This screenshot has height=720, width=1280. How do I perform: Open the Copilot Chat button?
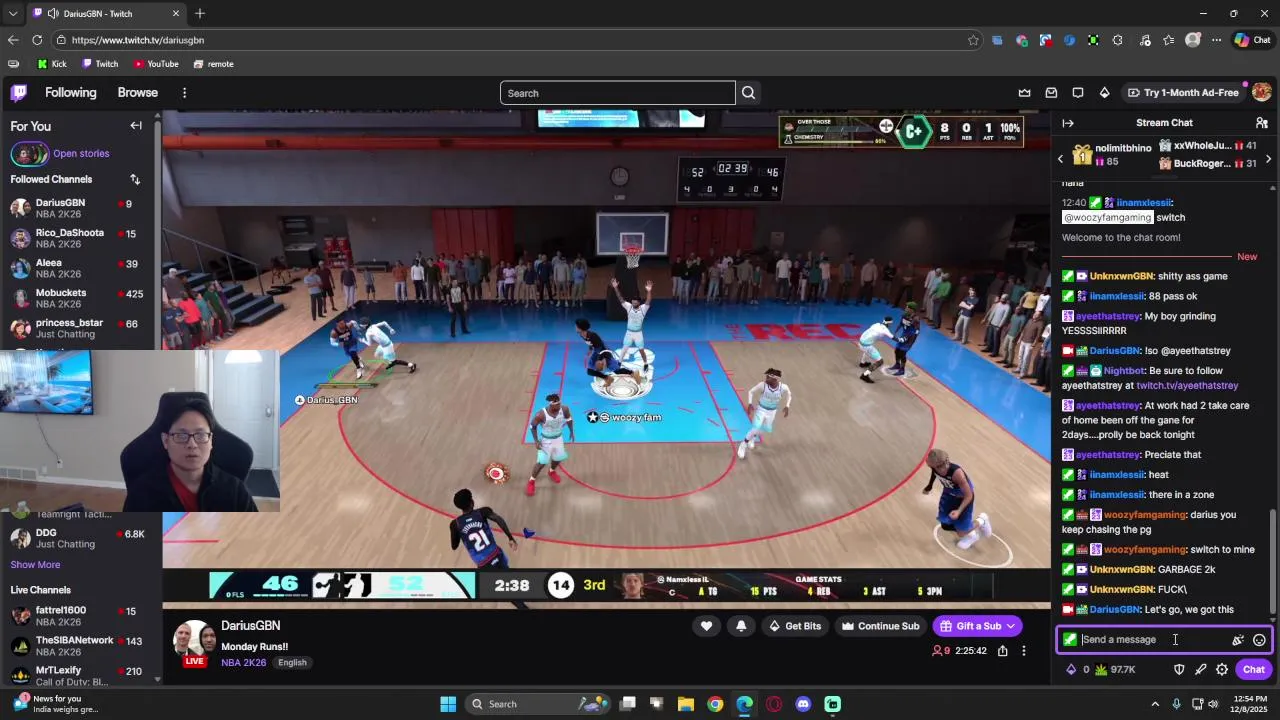point(1253,40)
